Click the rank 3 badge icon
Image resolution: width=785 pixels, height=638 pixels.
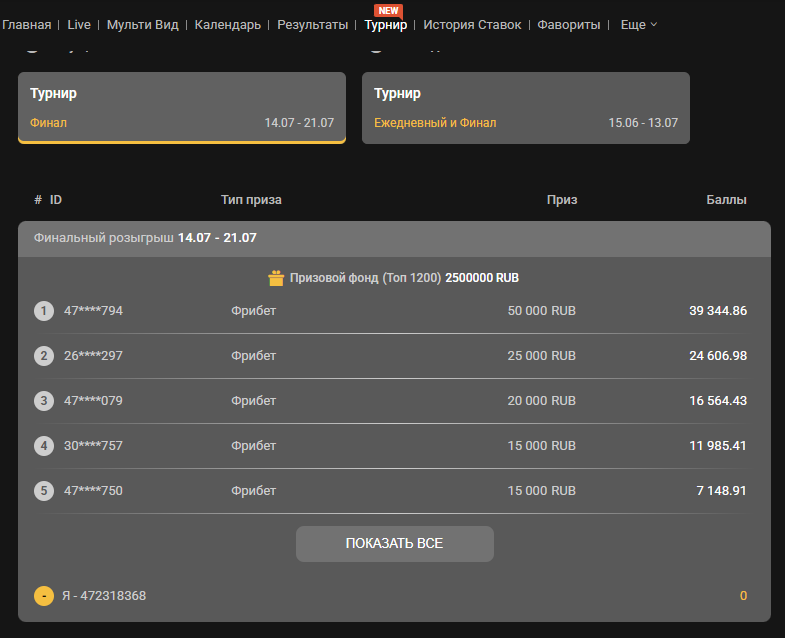click(x=44, y=401)
